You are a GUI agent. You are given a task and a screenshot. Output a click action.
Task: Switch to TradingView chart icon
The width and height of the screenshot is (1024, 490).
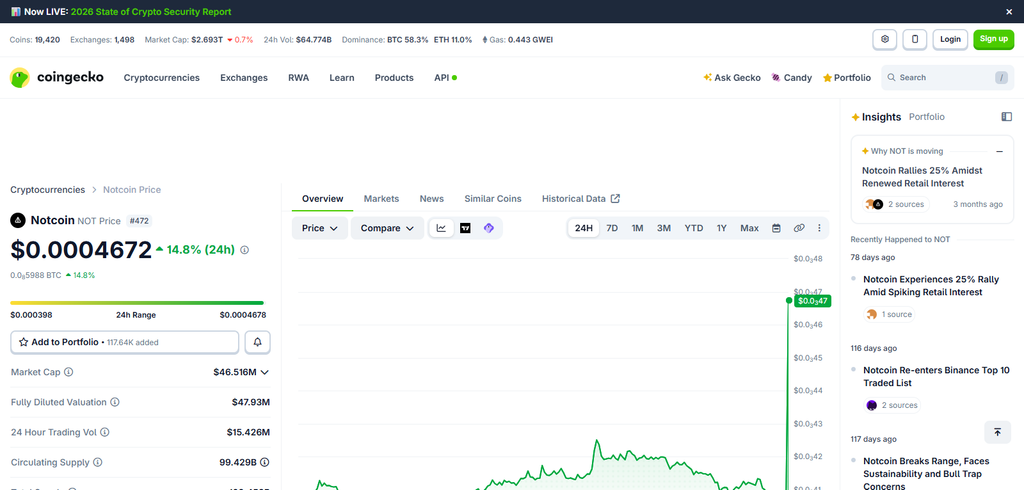point(465,228)
